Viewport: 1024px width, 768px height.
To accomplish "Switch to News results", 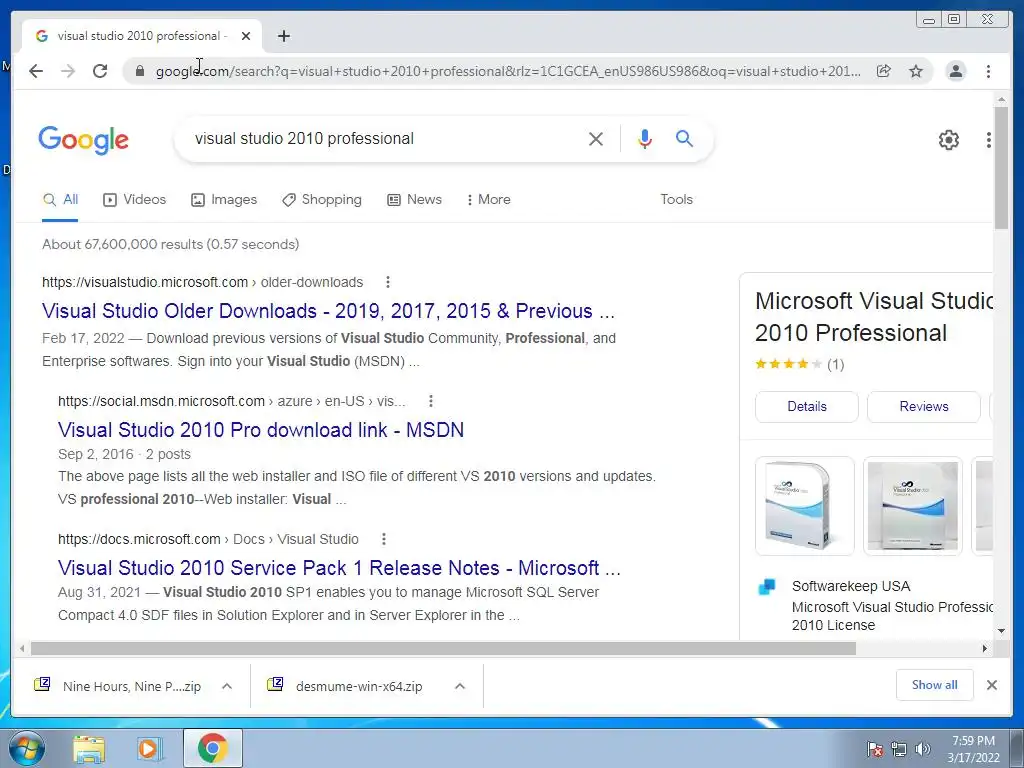I will tap(414, 200).
